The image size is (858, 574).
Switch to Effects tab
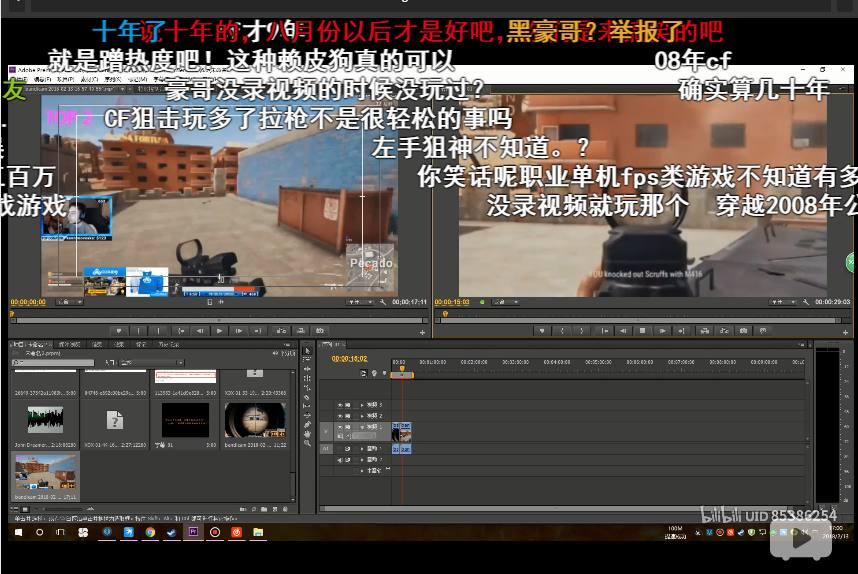point(119,344)
